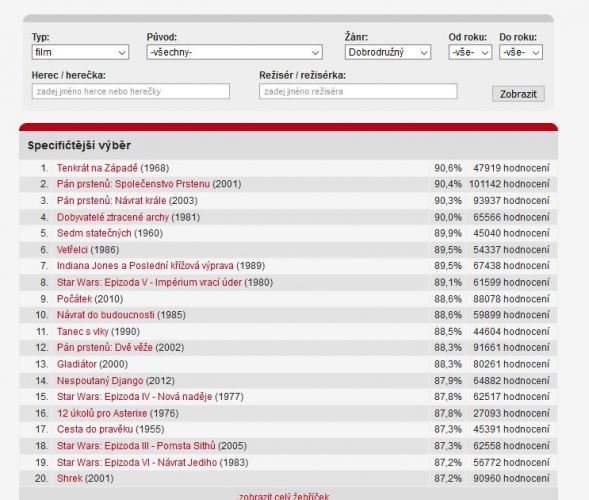Open Vetřelci film link
Viewport: 589px width, 500px height.
[x=72, y=250]
